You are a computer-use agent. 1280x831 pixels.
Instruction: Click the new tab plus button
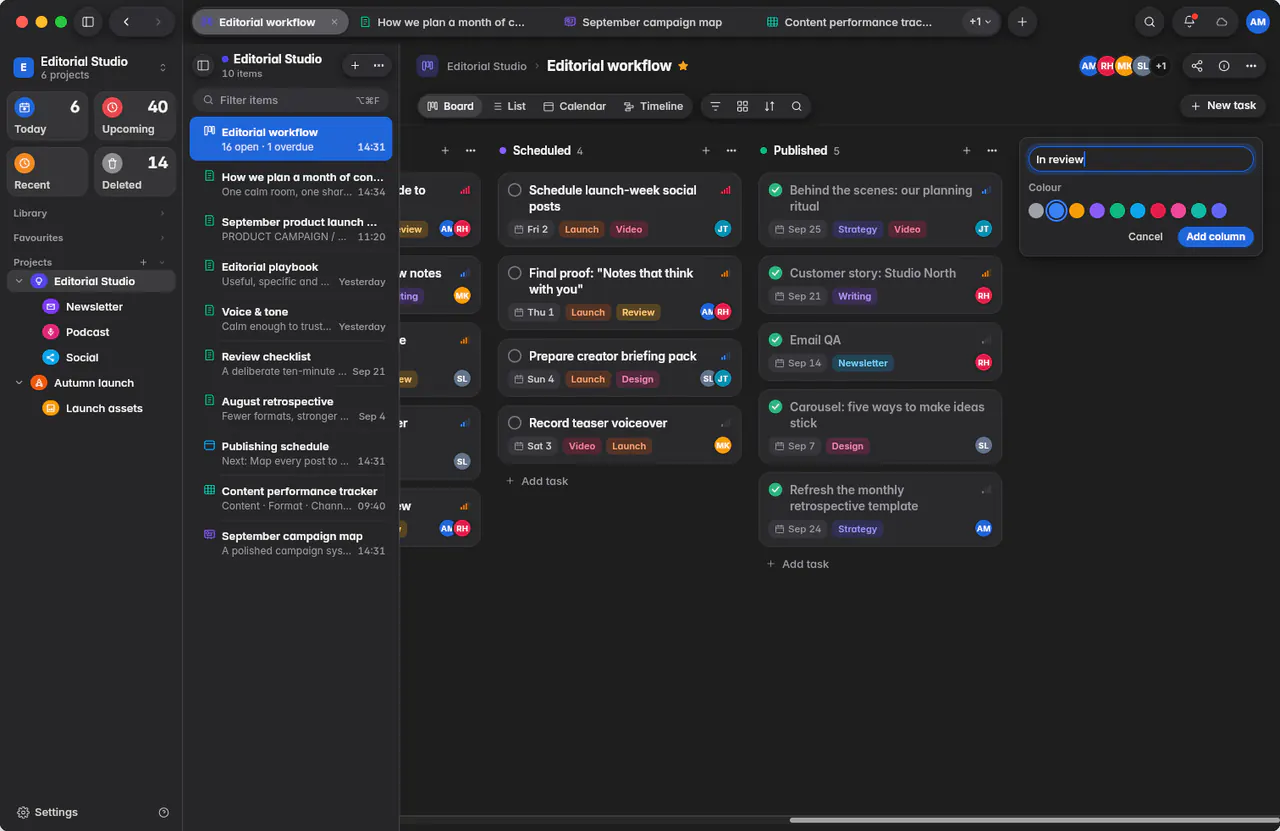point(1020,22)
